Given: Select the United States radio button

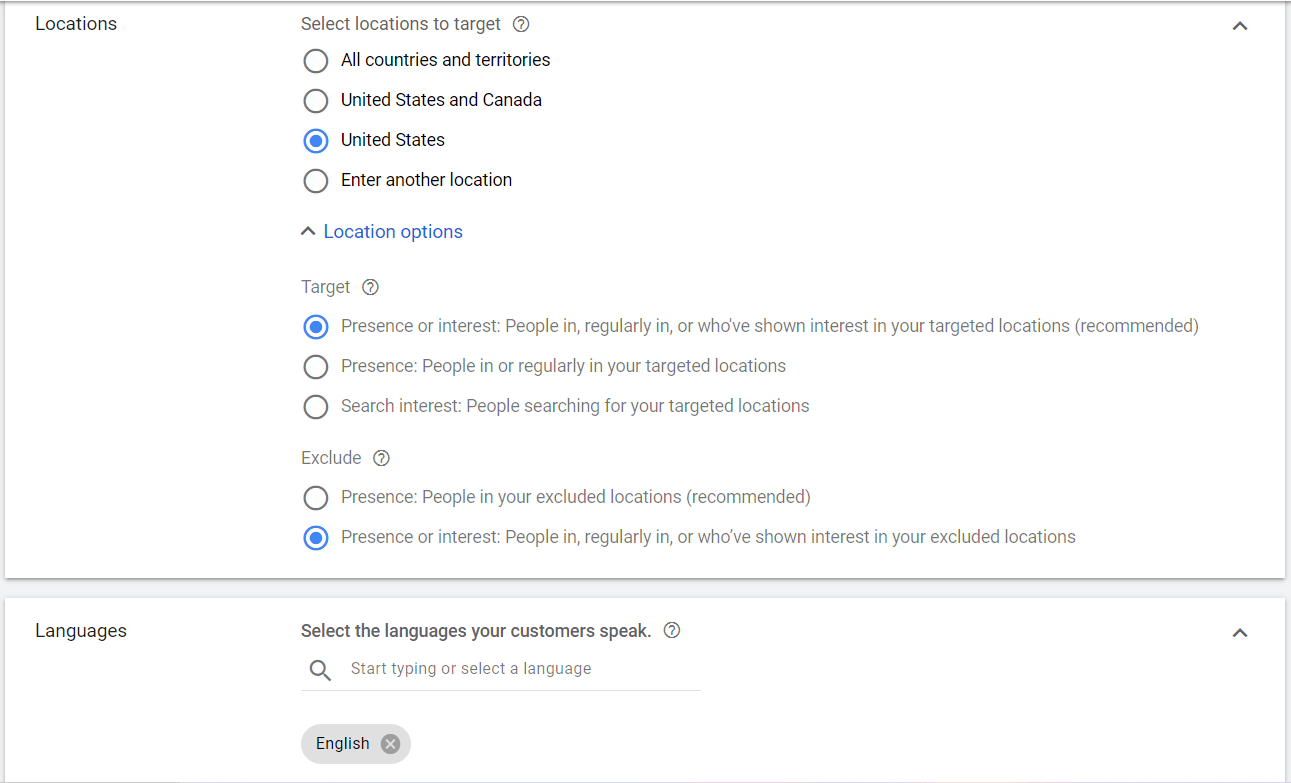Looking at the screenshot, I should (x=315, y=141).
